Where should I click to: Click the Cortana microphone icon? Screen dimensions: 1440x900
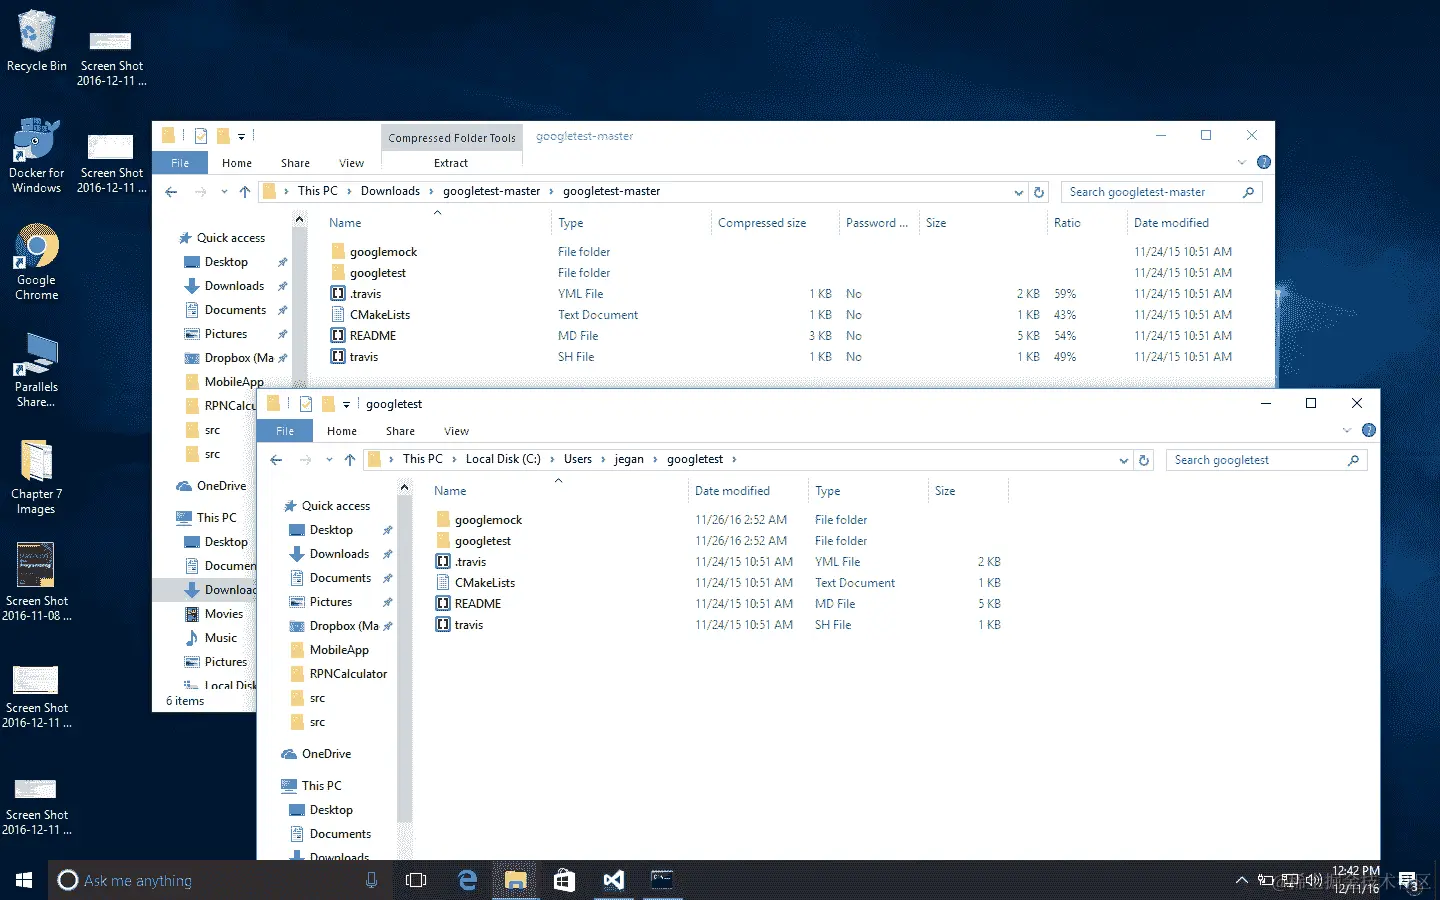371,880
